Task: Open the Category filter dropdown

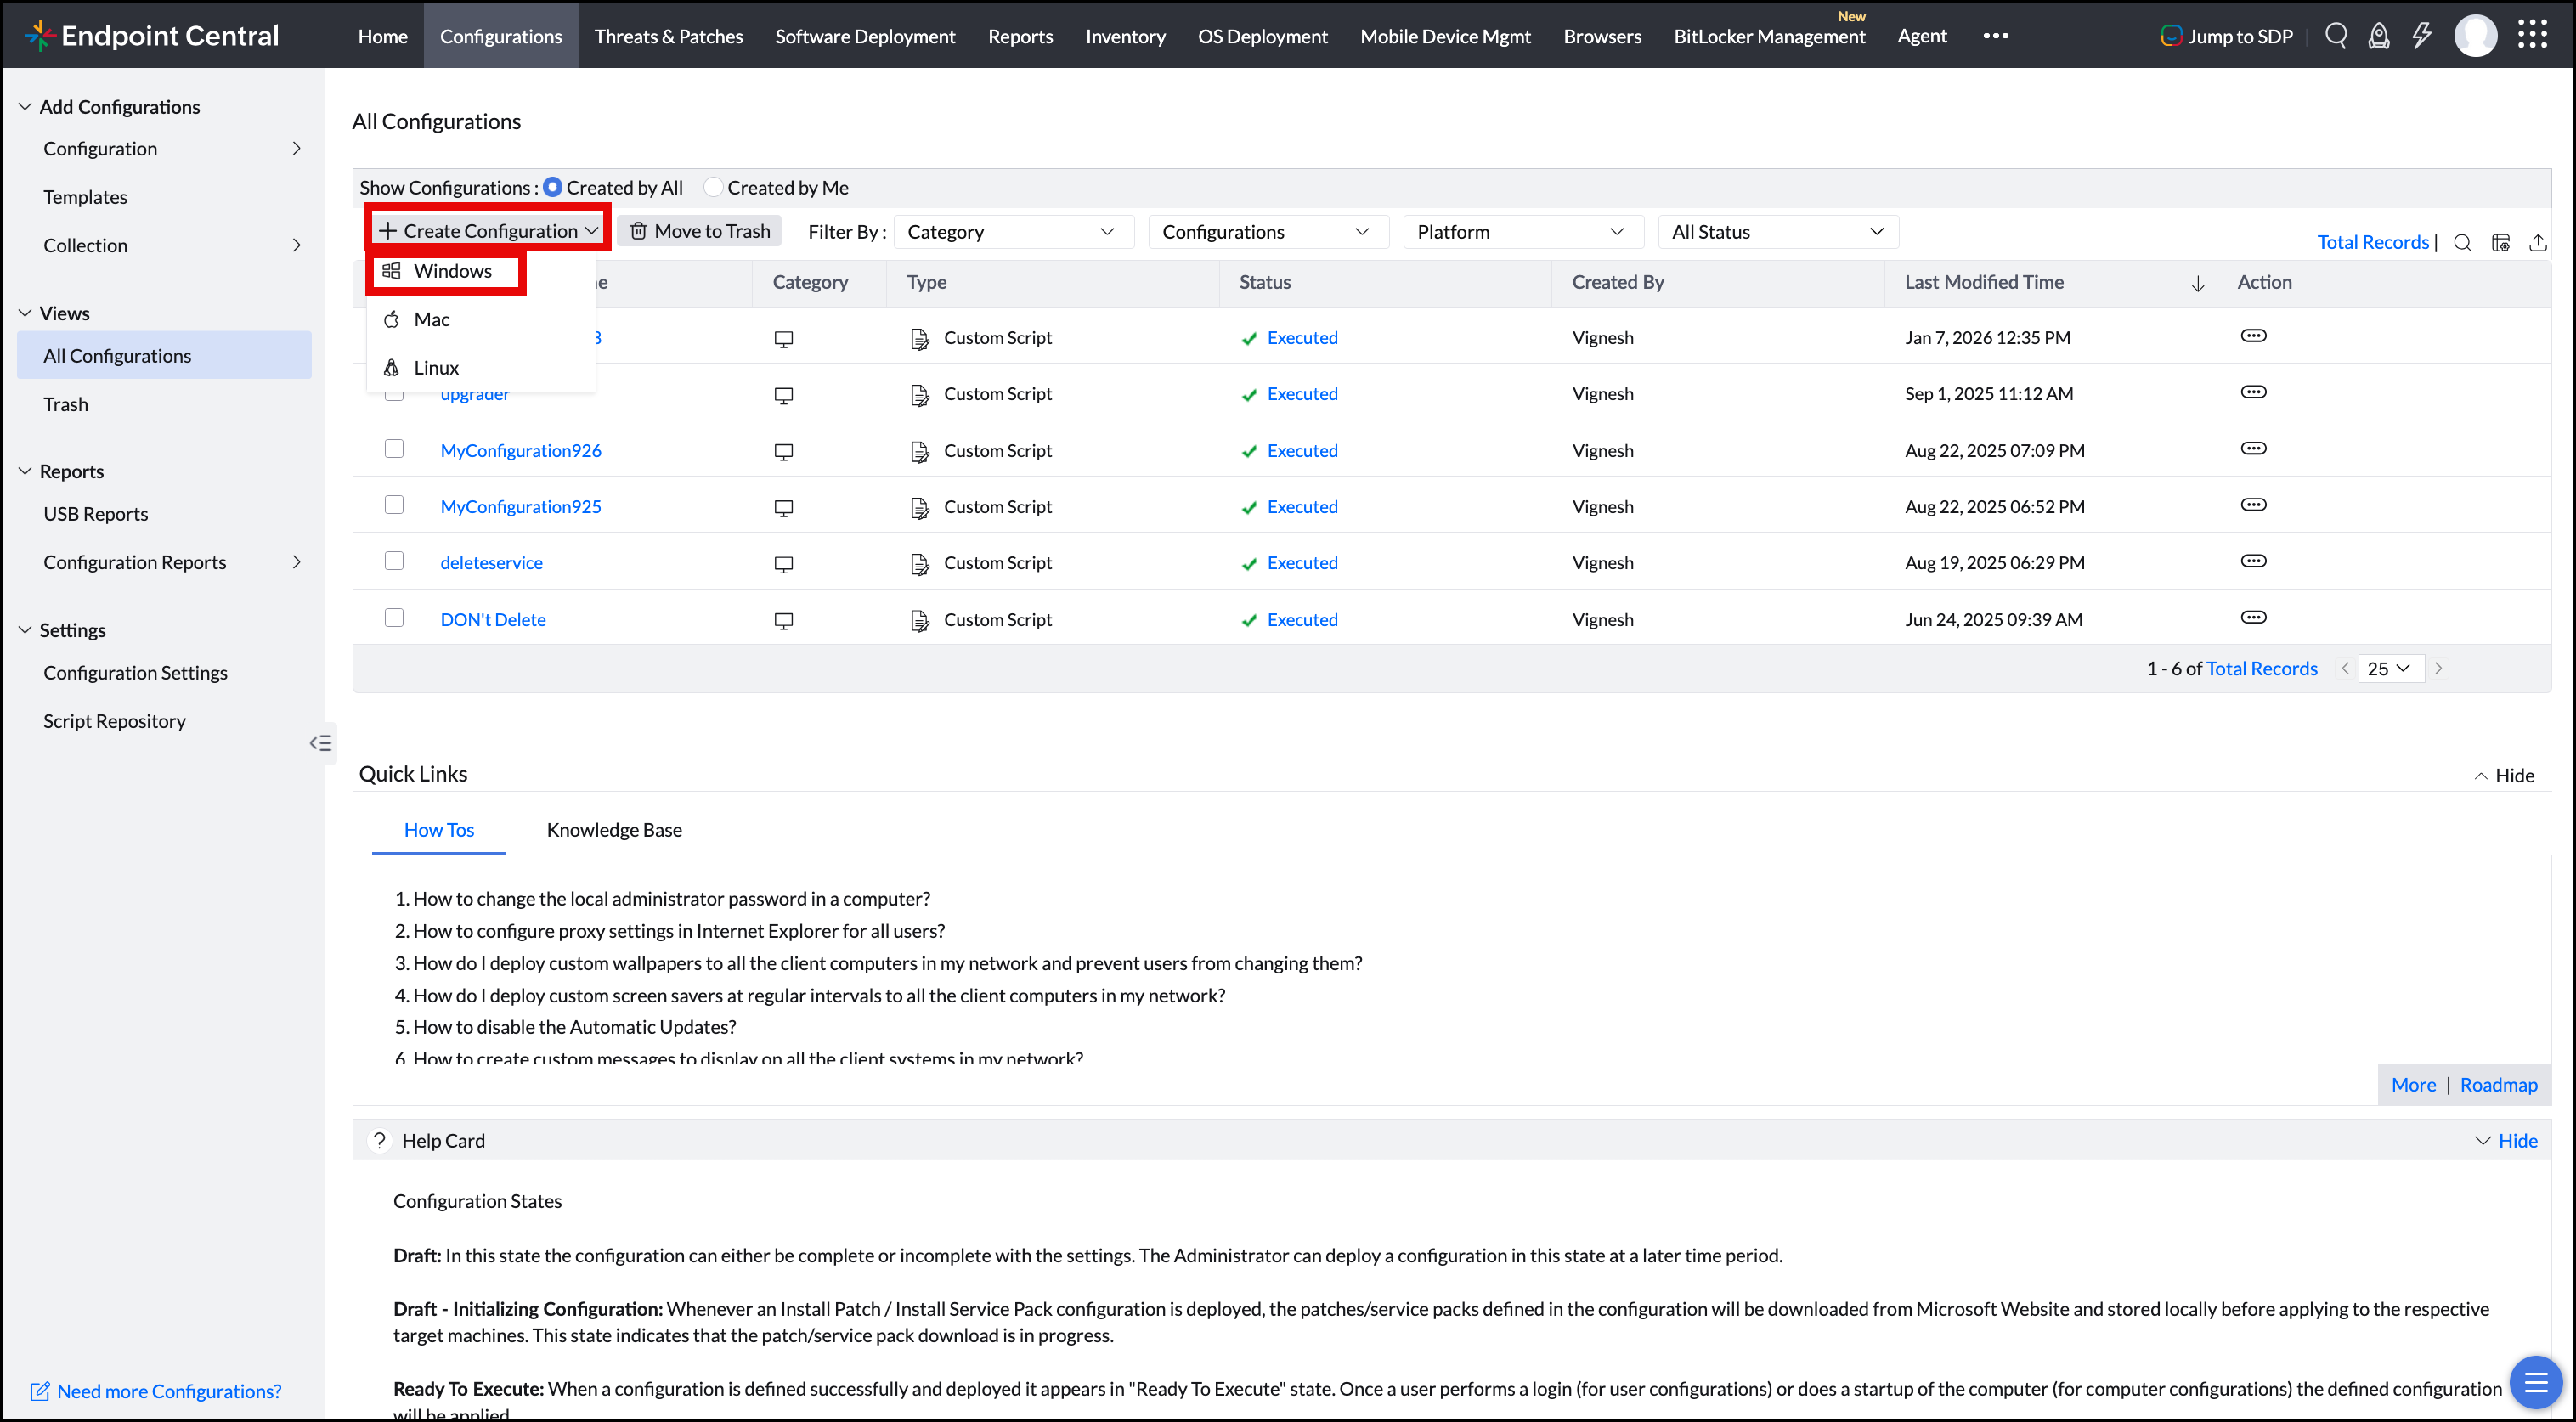Action: click(1012, 232)
